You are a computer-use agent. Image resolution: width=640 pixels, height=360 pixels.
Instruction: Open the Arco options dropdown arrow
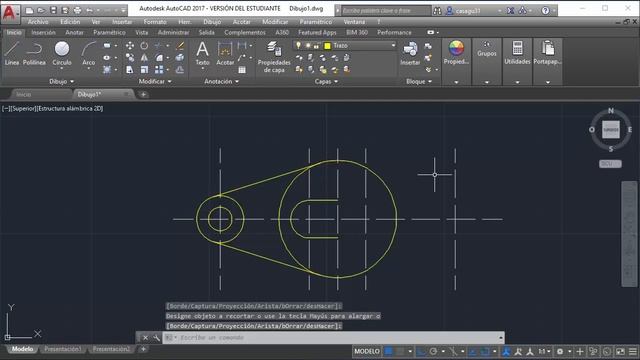coord(89,69)
